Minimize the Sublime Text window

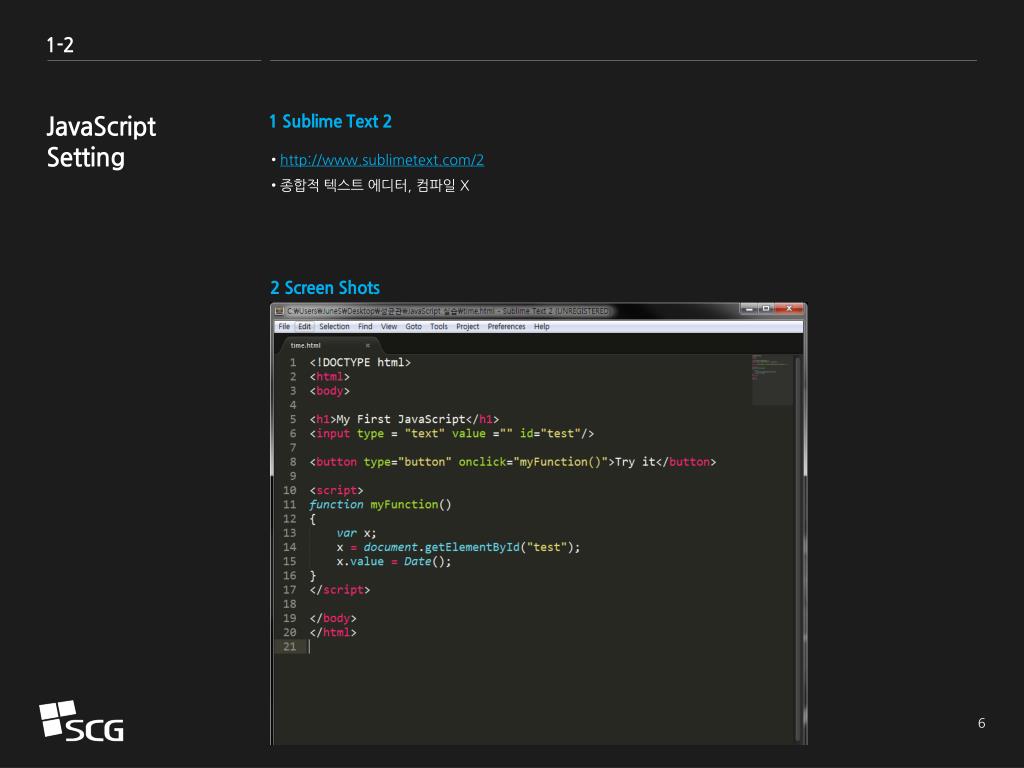click(749, 308)
